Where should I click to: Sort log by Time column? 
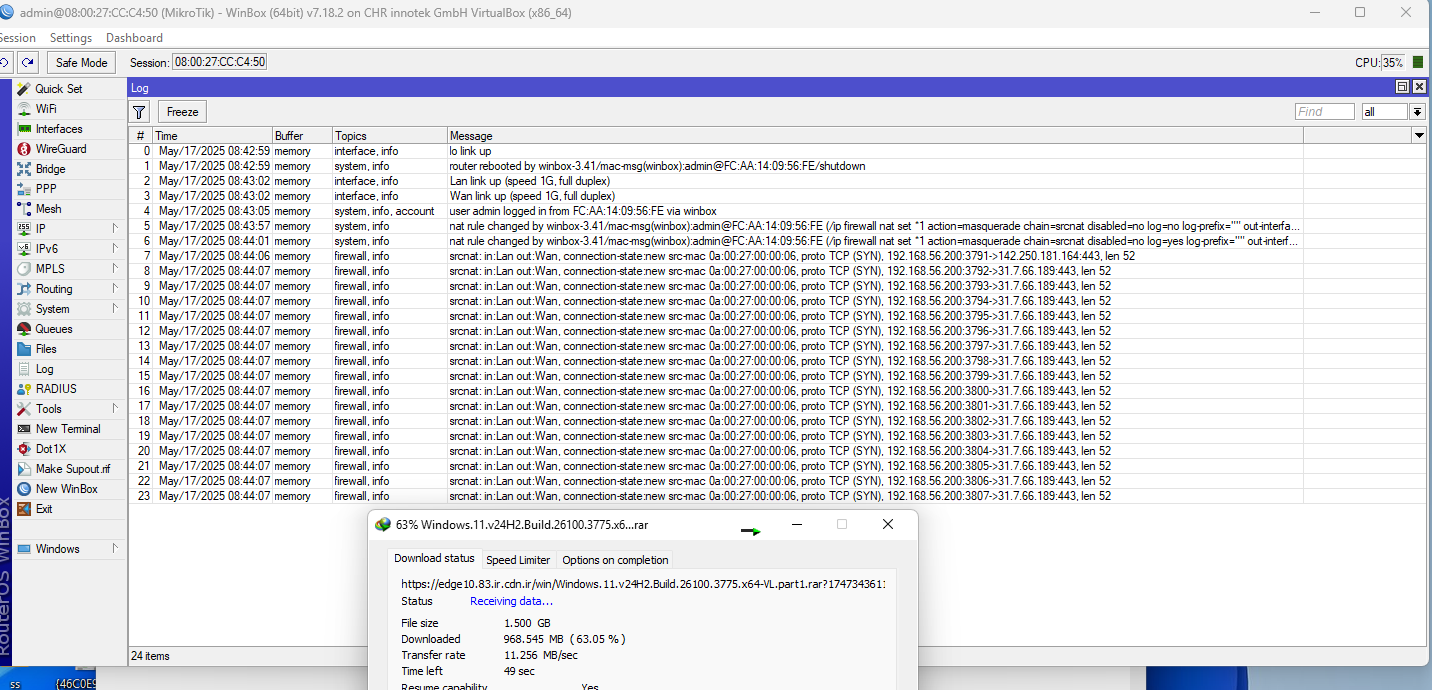pyautogui.click(x=212, y=136)
